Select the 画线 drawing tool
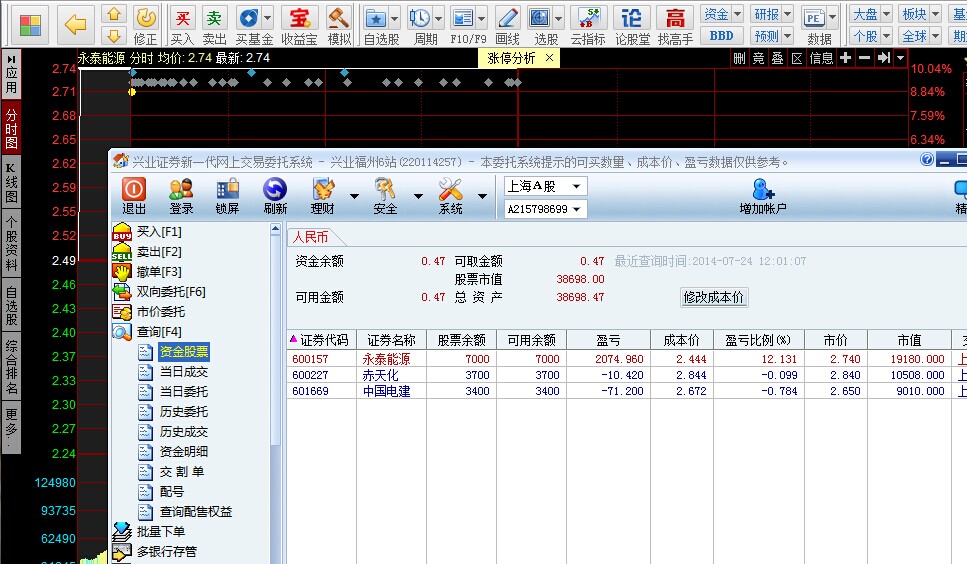Image resolution: width=967 pixels, height=564 pixels. click(x=508, y=25)
